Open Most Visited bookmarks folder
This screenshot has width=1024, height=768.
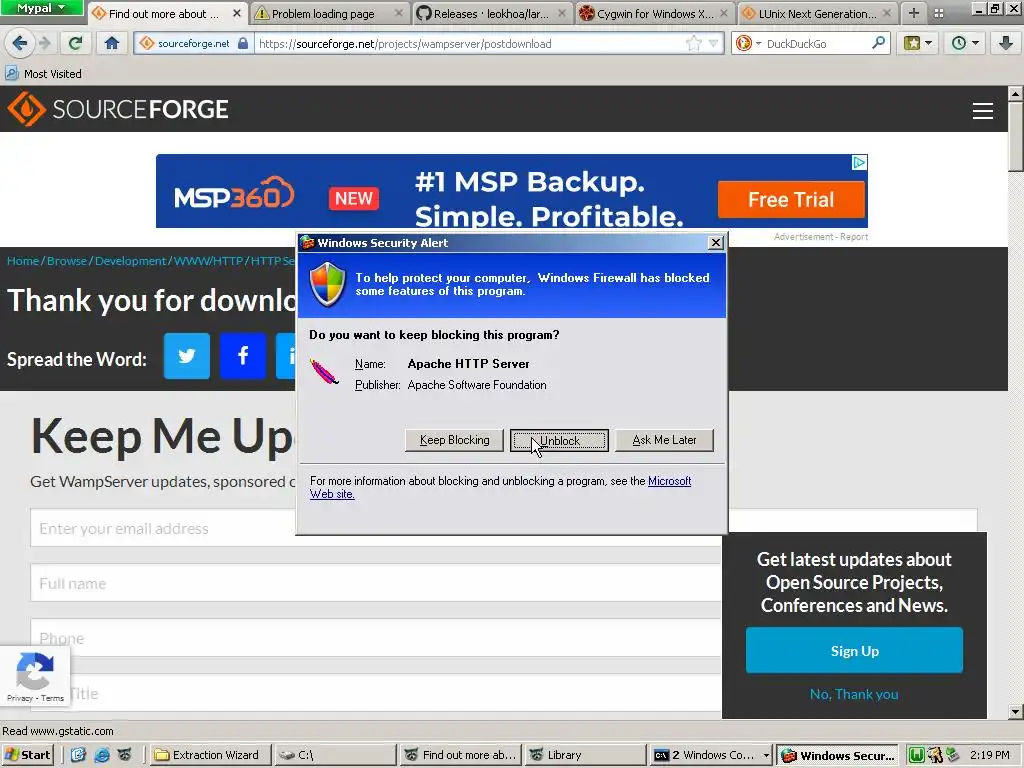click(43, 74)
